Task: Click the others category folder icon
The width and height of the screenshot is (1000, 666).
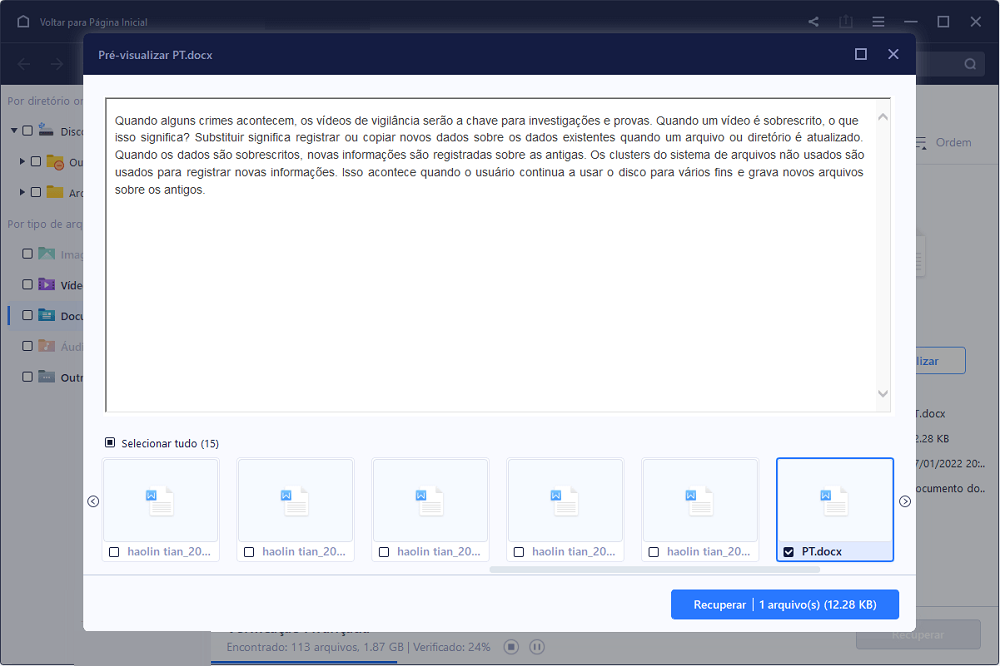Action: point(47,376)
